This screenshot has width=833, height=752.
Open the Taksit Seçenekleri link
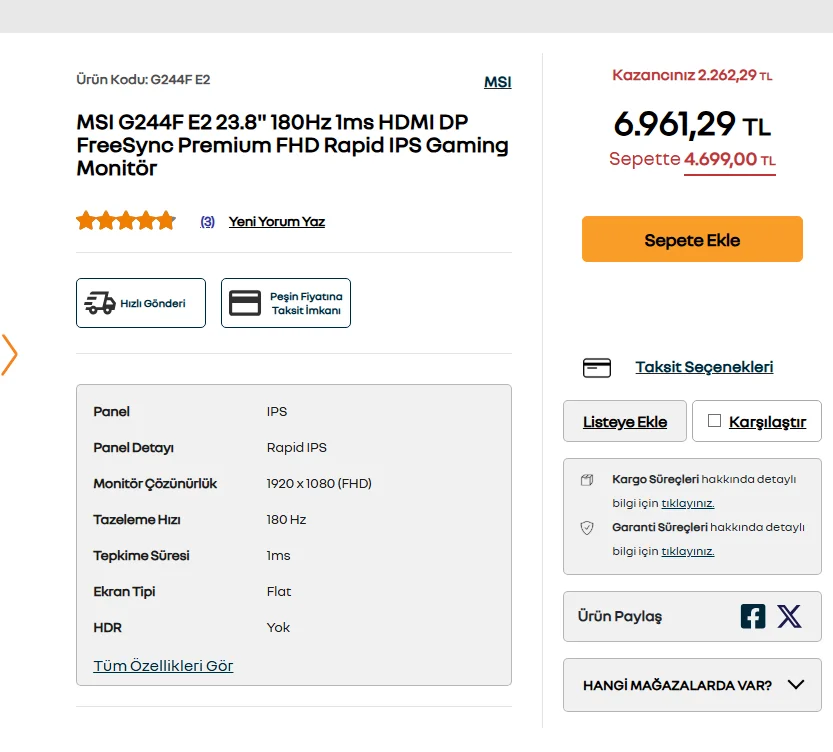pos(704,367)
